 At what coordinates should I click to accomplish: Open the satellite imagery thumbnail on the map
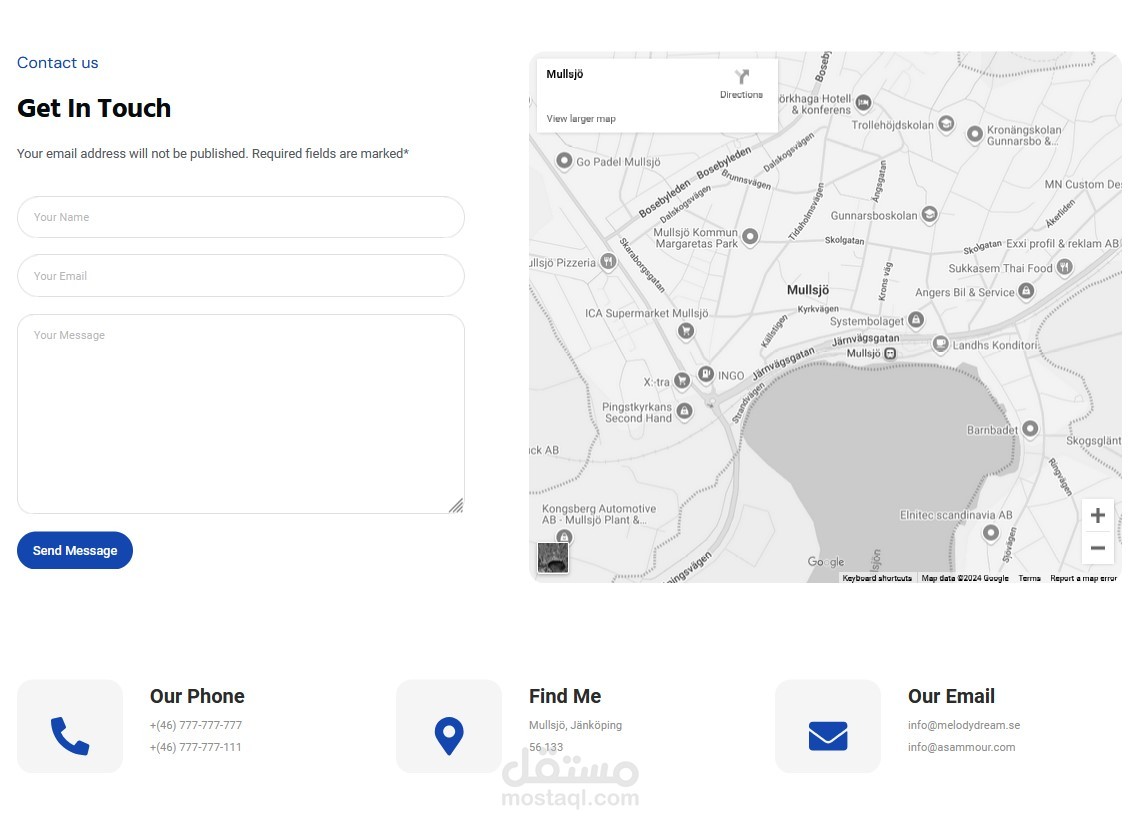(x=553, y=558)
